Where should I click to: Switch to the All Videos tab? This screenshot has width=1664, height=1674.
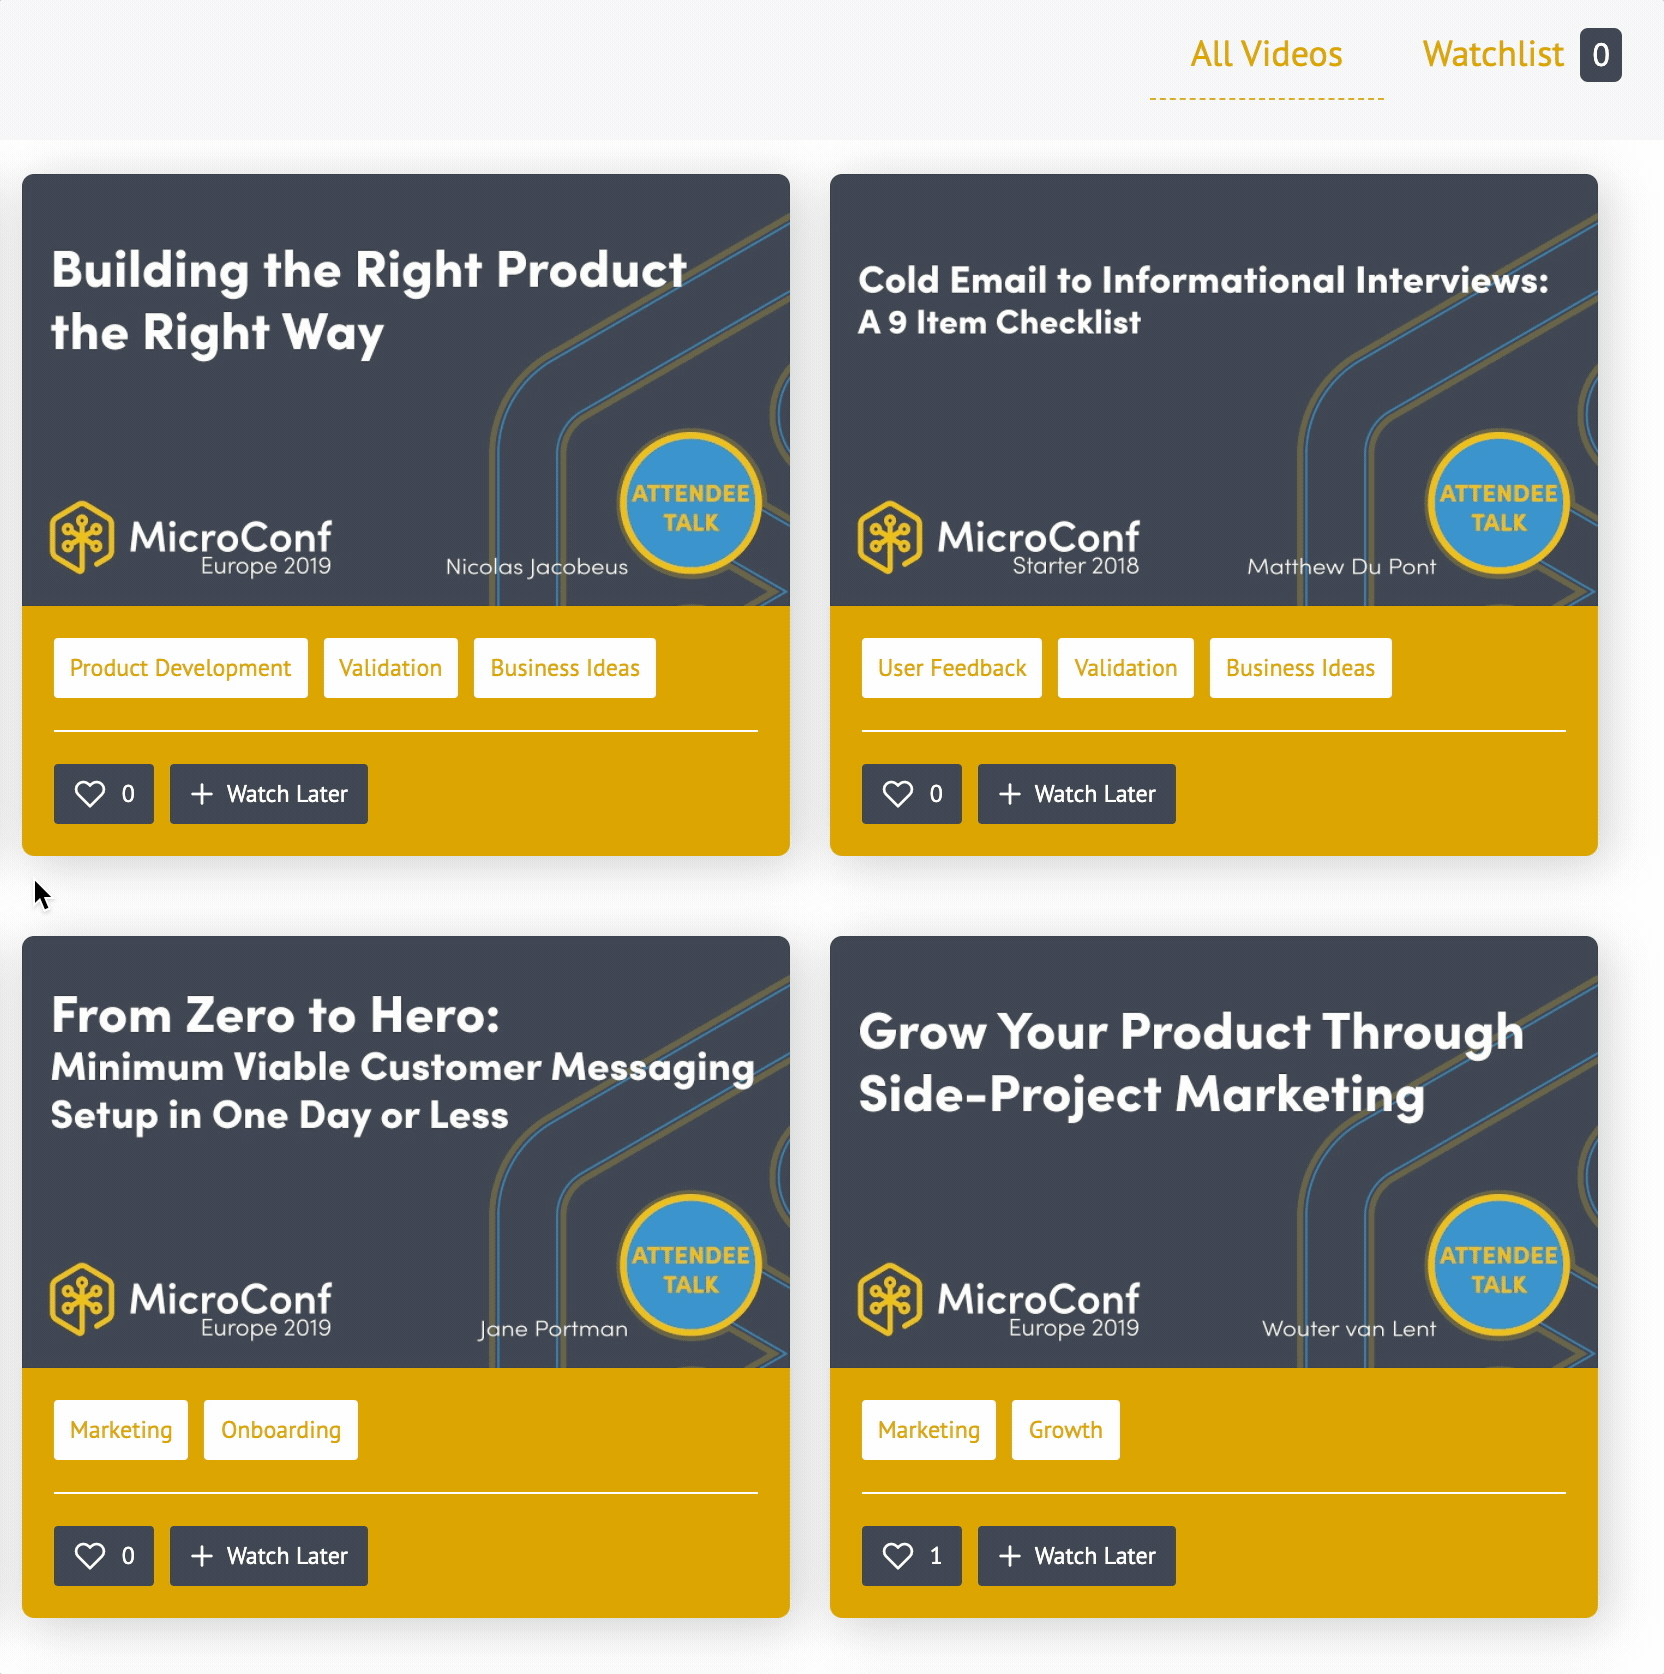pyautogui.click(x=1265, y=54)
